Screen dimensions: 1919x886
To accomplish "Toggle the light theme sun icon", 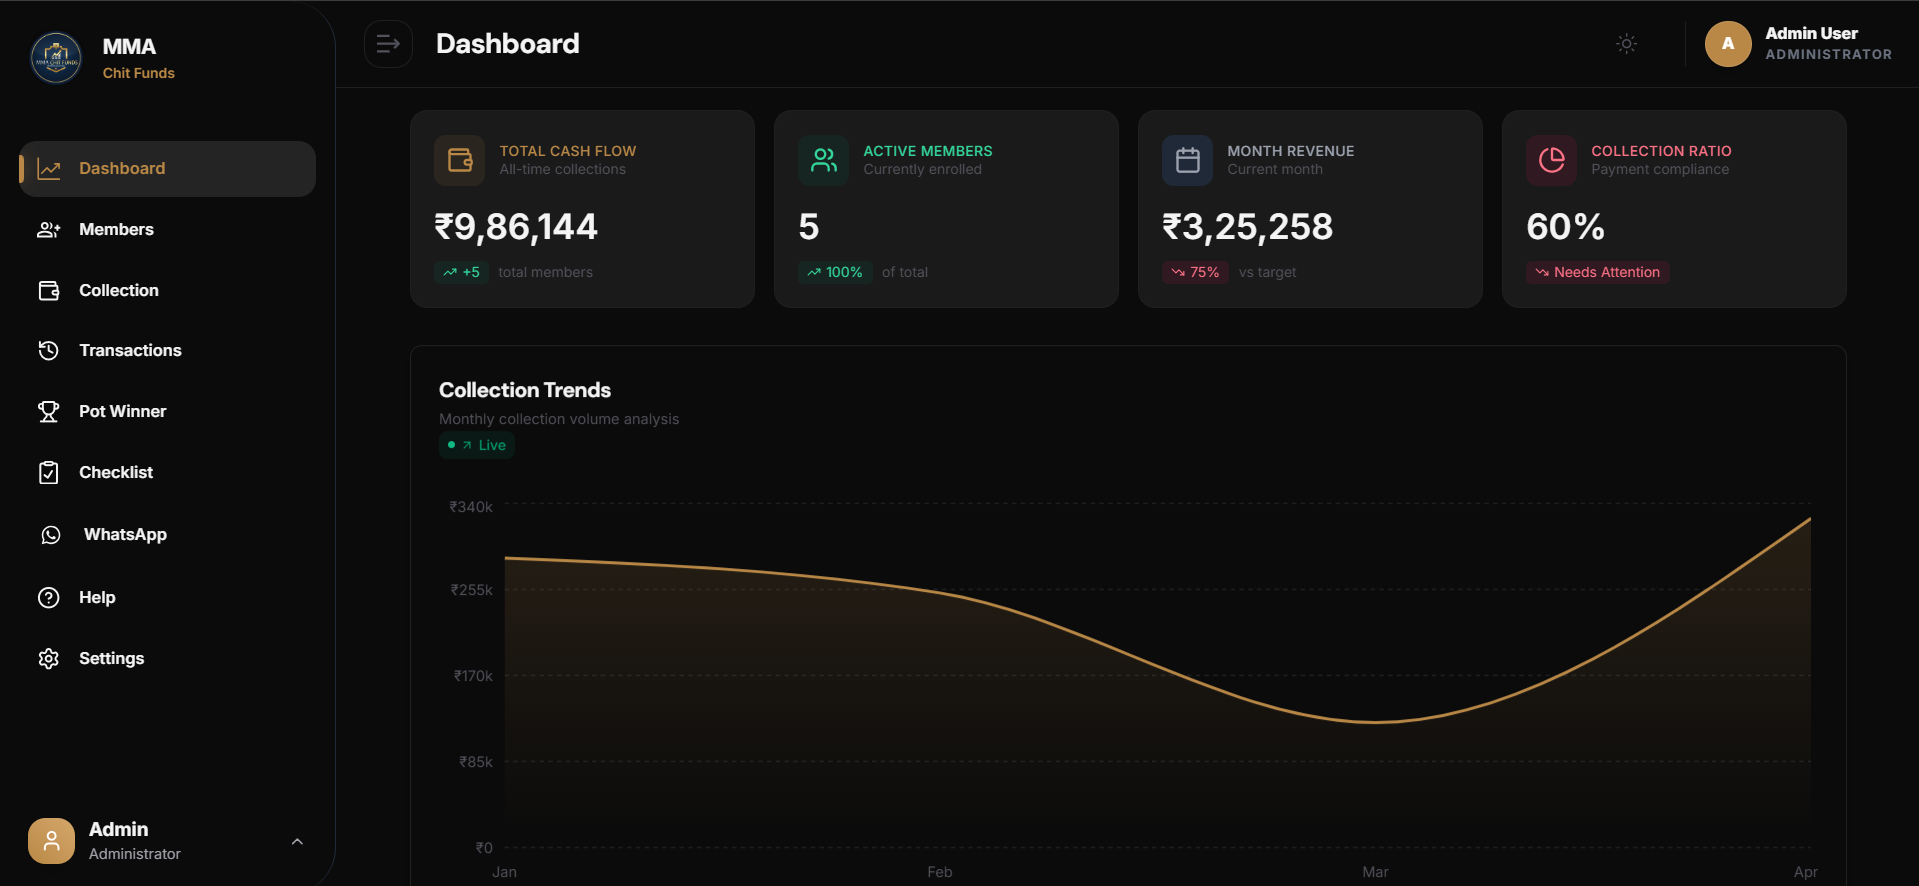I will click(x=1627, y=44).
